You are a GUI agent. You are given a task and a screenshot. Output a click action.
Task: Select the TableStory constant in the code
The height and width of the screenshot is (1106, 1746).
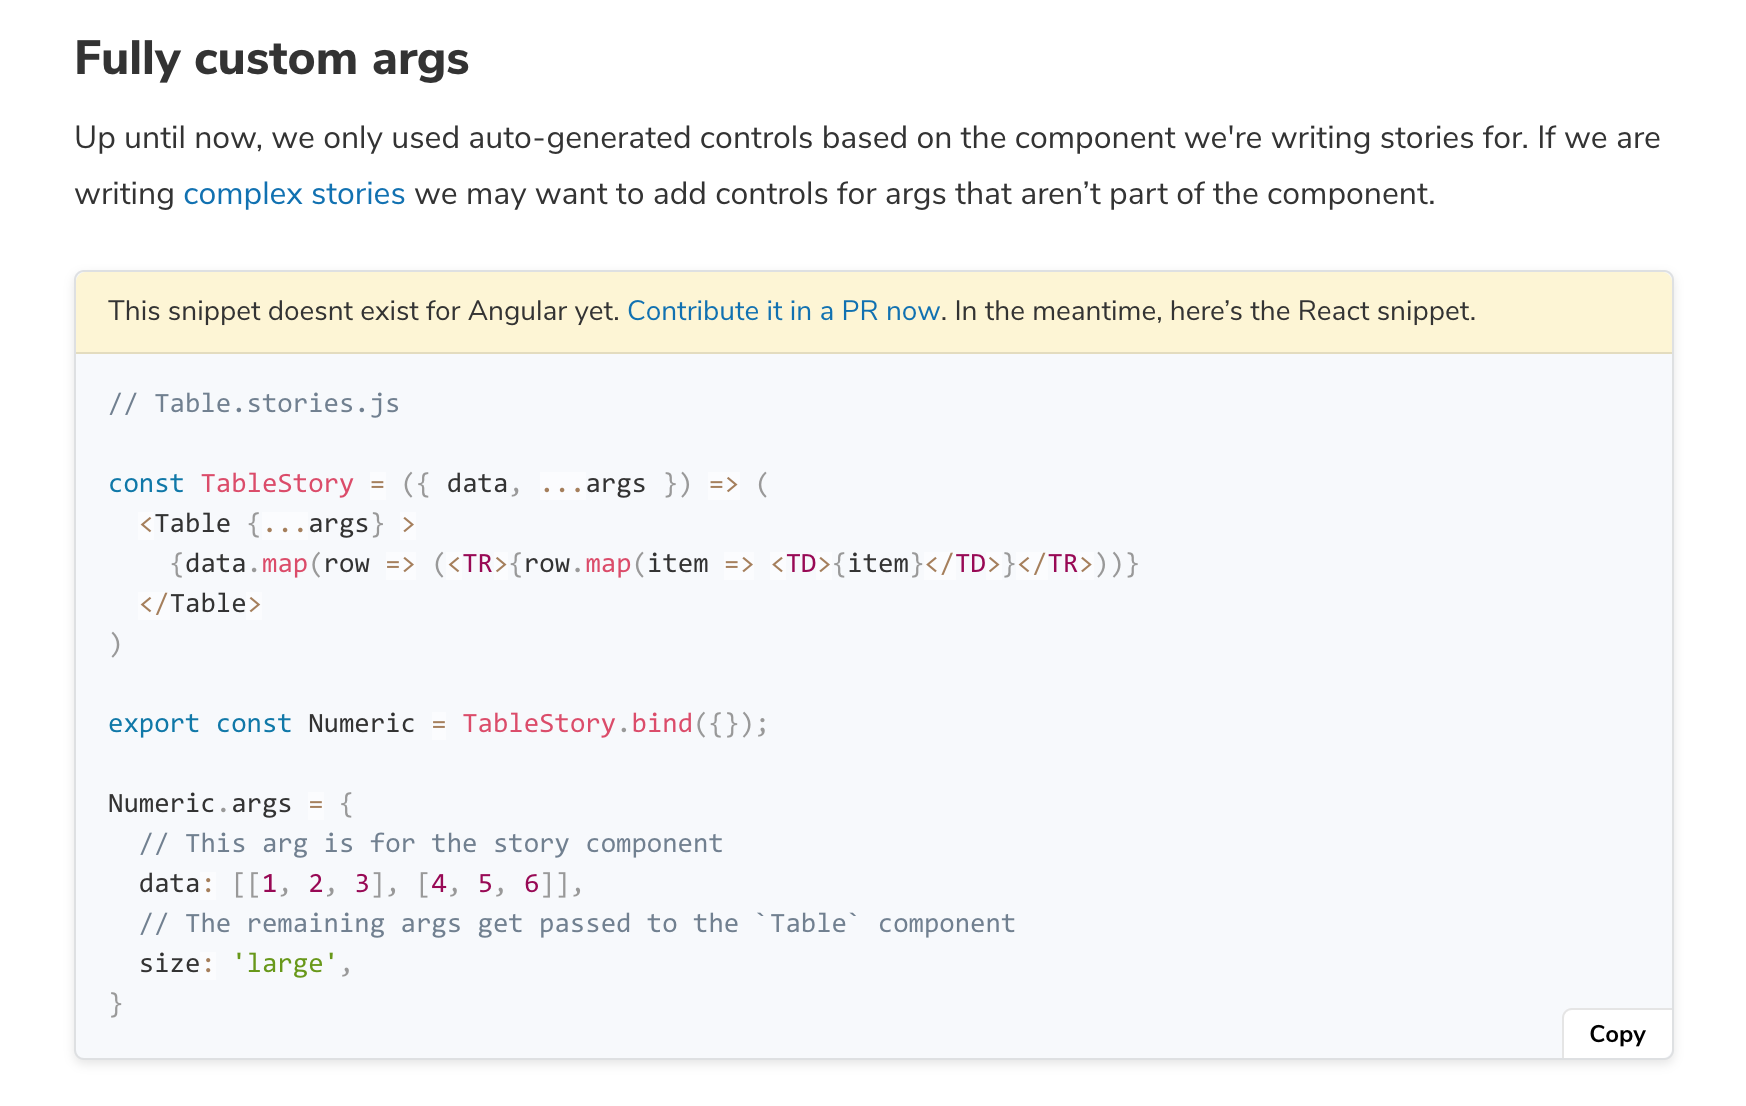tap(277, 483)
